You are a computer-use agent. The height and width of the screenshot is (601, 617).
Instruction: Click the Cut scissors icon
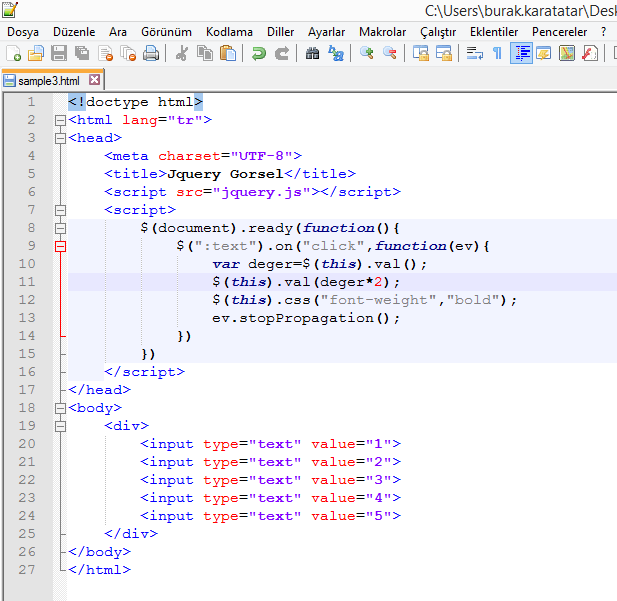pos(181,53)
